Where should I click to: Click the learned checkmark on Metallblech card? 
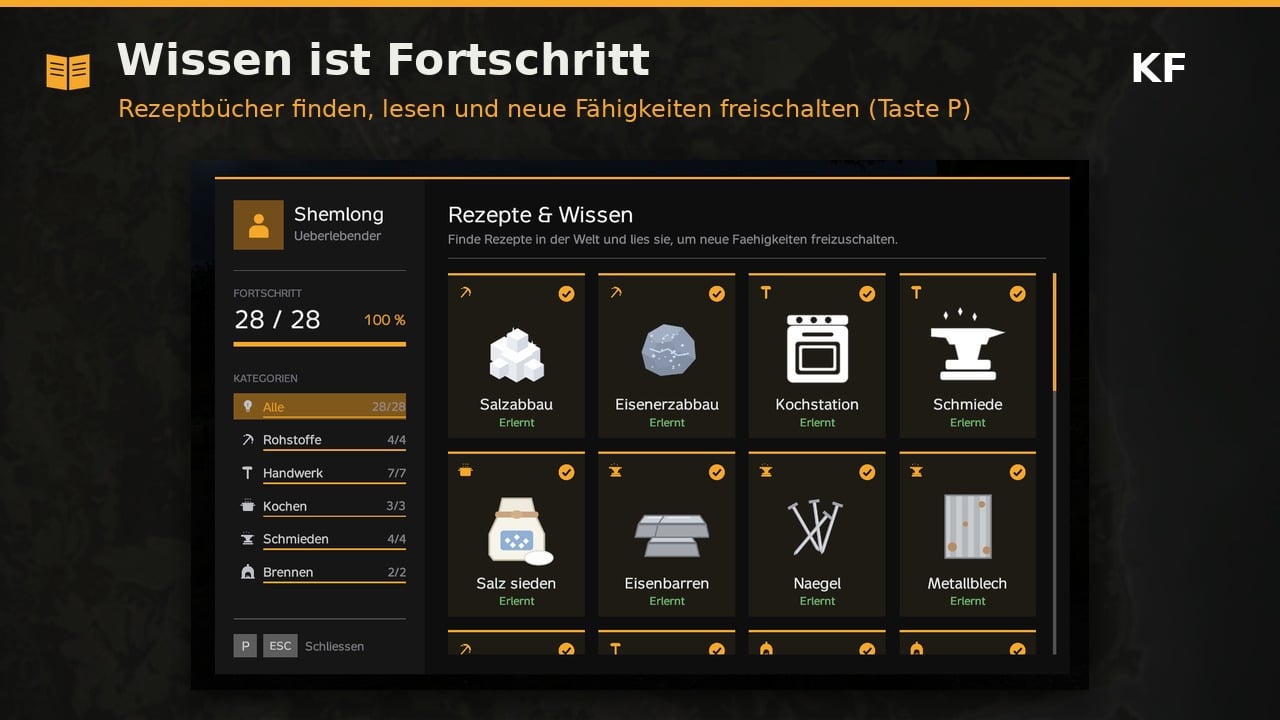tap(1017, 472)
